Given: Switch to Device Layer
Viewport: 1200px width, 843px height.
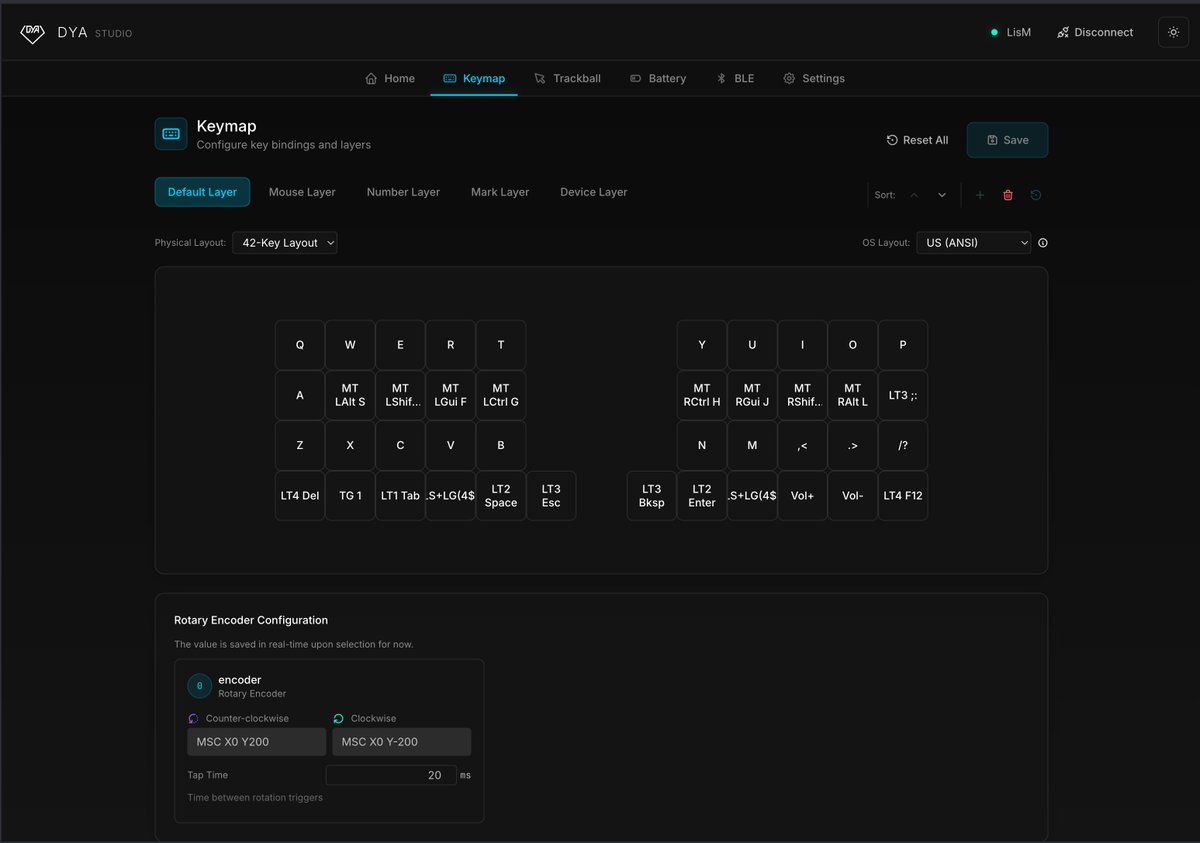Looking at the screenshot, I should pyautogui.click(x=594, y=192).
